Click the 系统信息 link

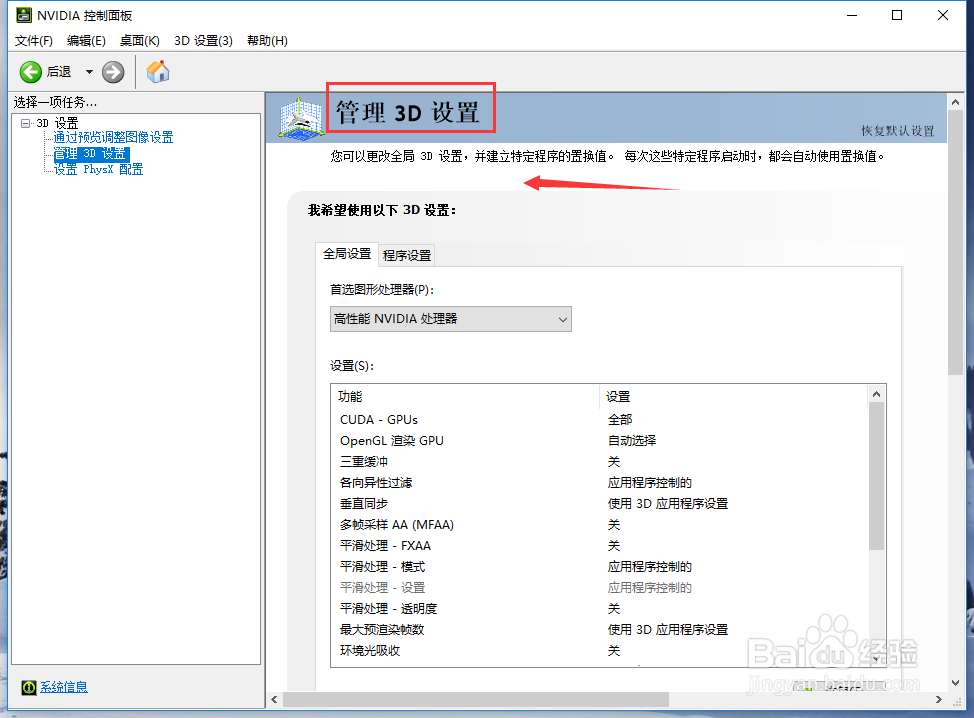(x=64, y=687)
